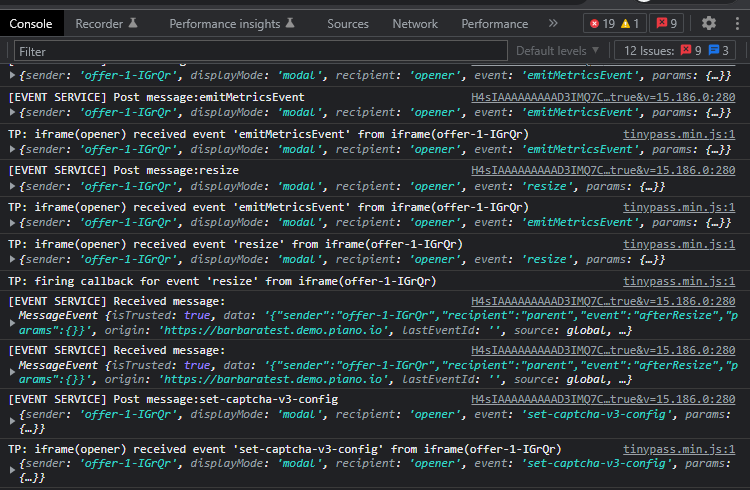The image size is (750, 490).
Task: Focus the console Filter field
Action: pyautogui.click(x=261, y=51)
